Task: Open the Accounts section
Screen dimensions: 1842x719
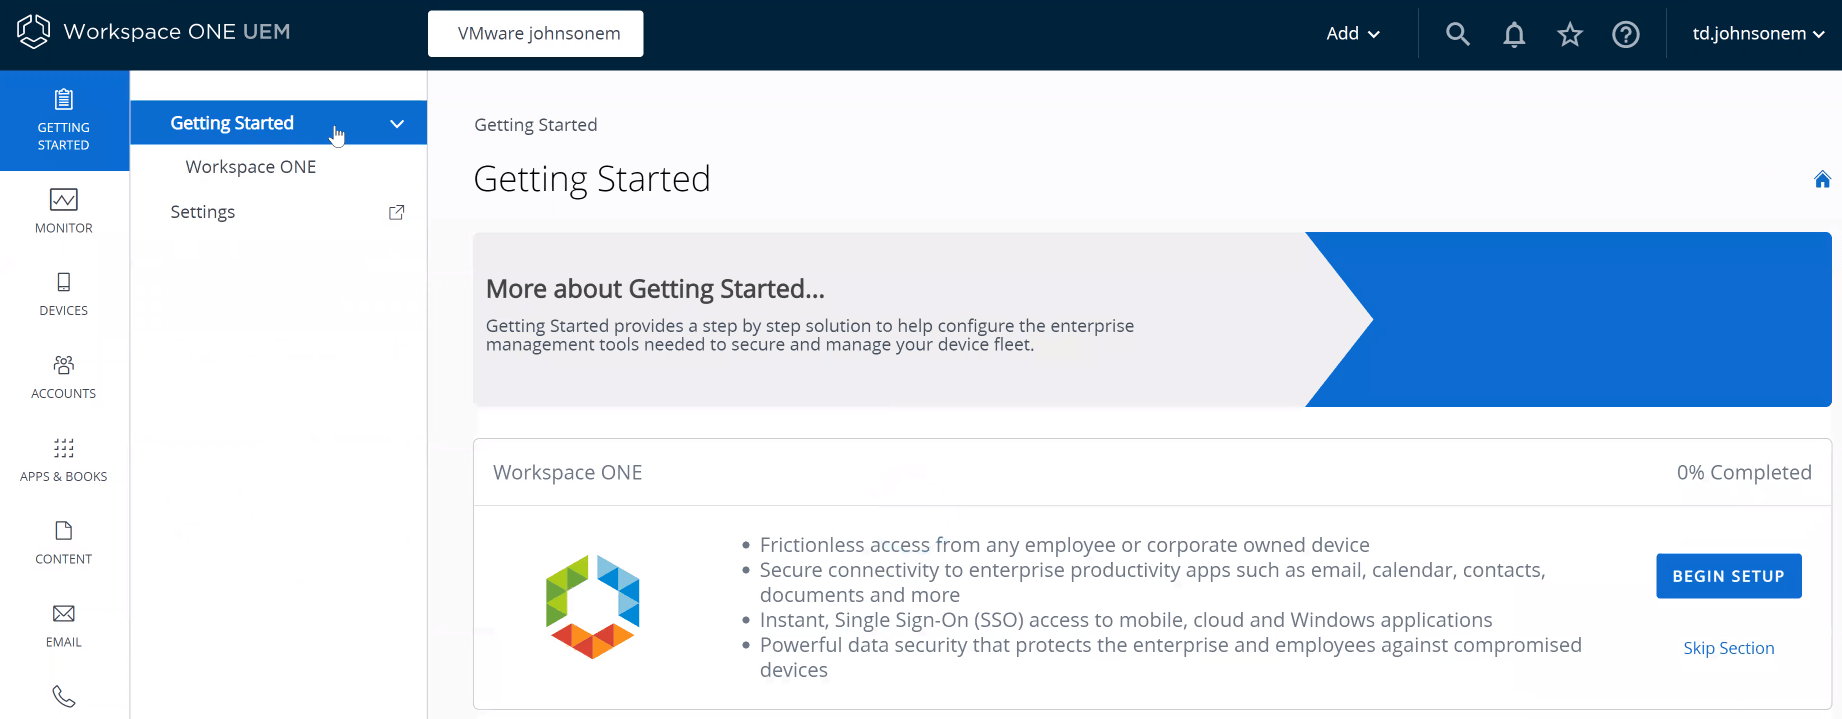Action: (x=64, y=377)
